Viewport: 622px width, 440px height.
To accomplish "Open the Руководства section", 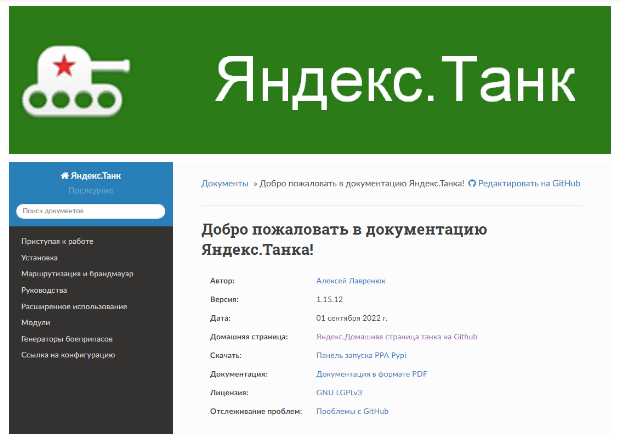I will click(x=44, y=290).
